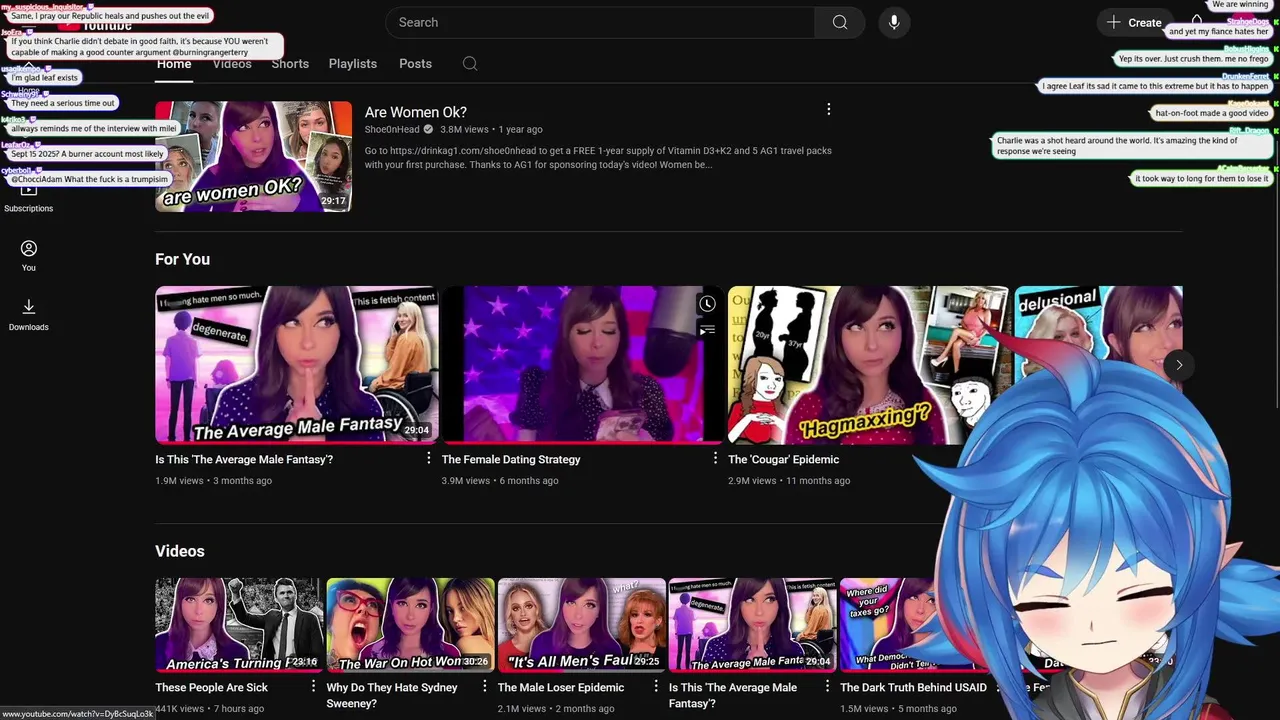This screenshot has width=1280, height=720.
Task: Open the Subscriptions sidebar item
Action: [x=28, y=197]
